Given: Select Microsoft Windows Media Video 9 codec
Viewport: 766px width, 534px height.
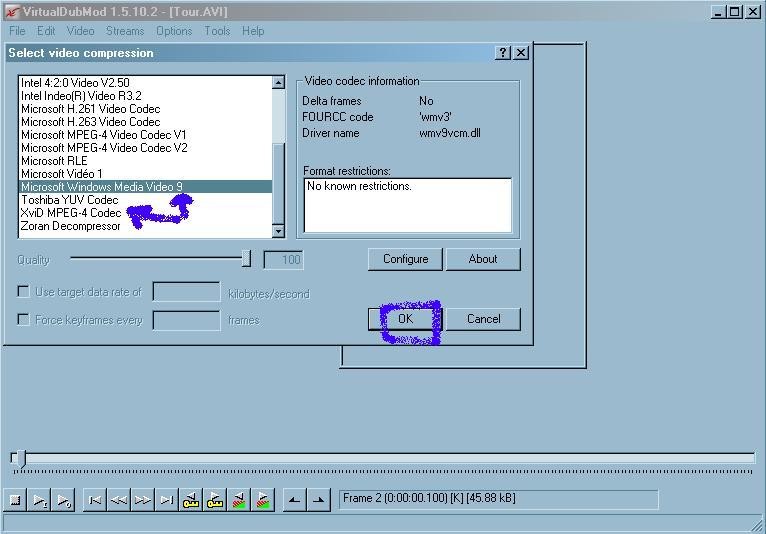Looking at the screenshot, I should coord(146,187).
